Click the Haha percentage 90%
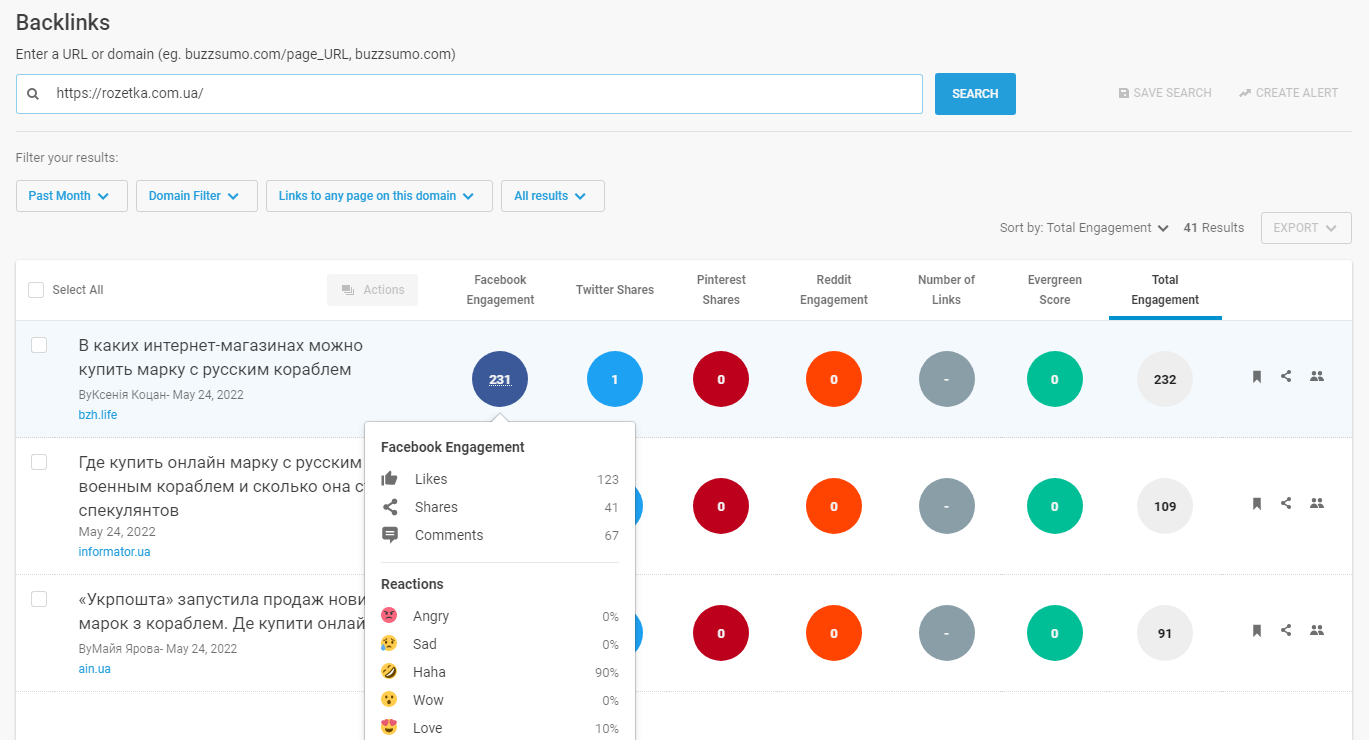This screenshot has height=740, width=1369. point(607,672)
